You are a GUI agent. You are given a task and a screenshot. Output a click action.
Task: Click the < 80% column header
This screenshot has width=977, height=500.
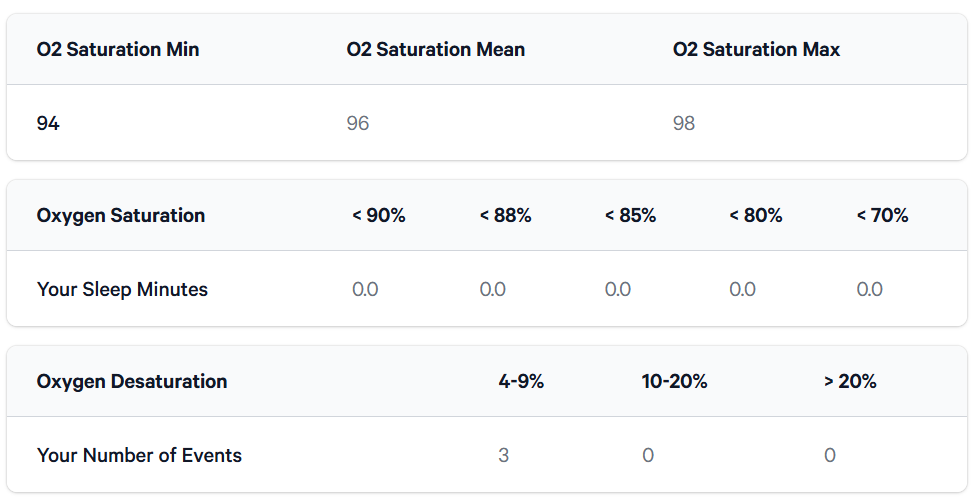tap(756, 215)
